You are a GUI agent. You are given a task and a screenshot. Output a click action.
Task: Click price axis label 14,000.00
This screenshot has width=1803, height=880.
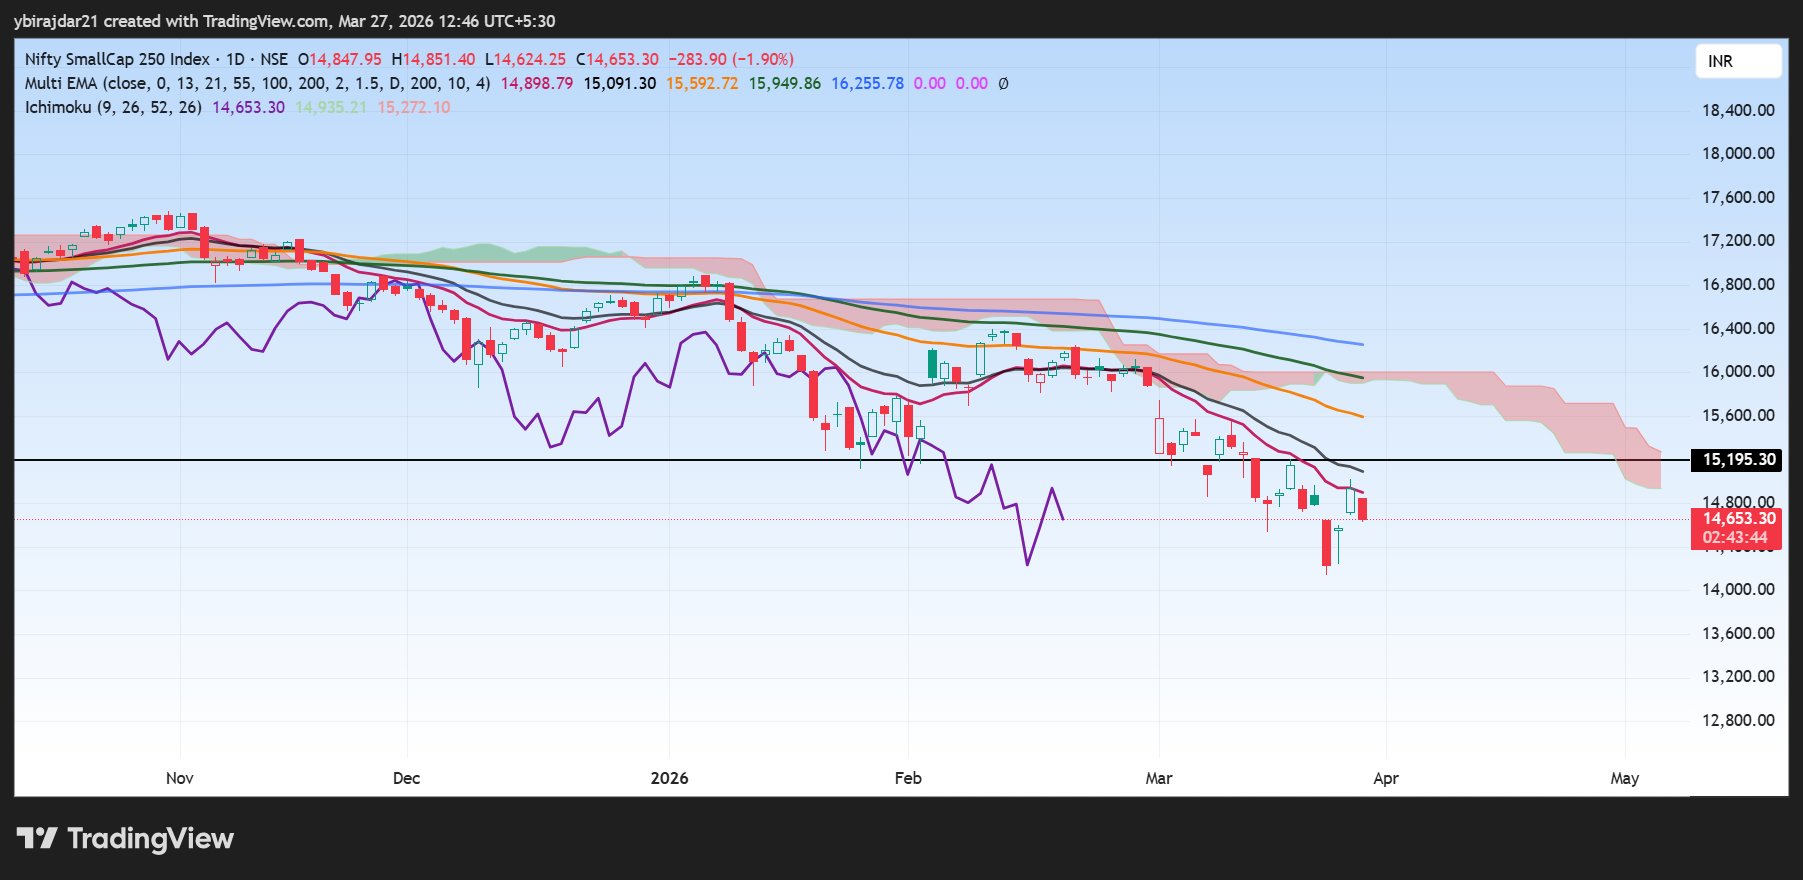[x=1738, y=589]
